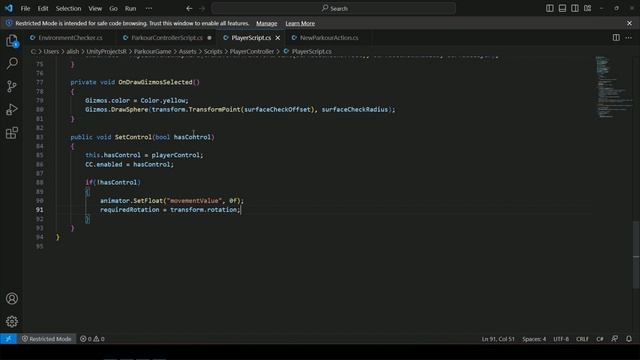
Task: Open the Extensions view
Action: 12,133
